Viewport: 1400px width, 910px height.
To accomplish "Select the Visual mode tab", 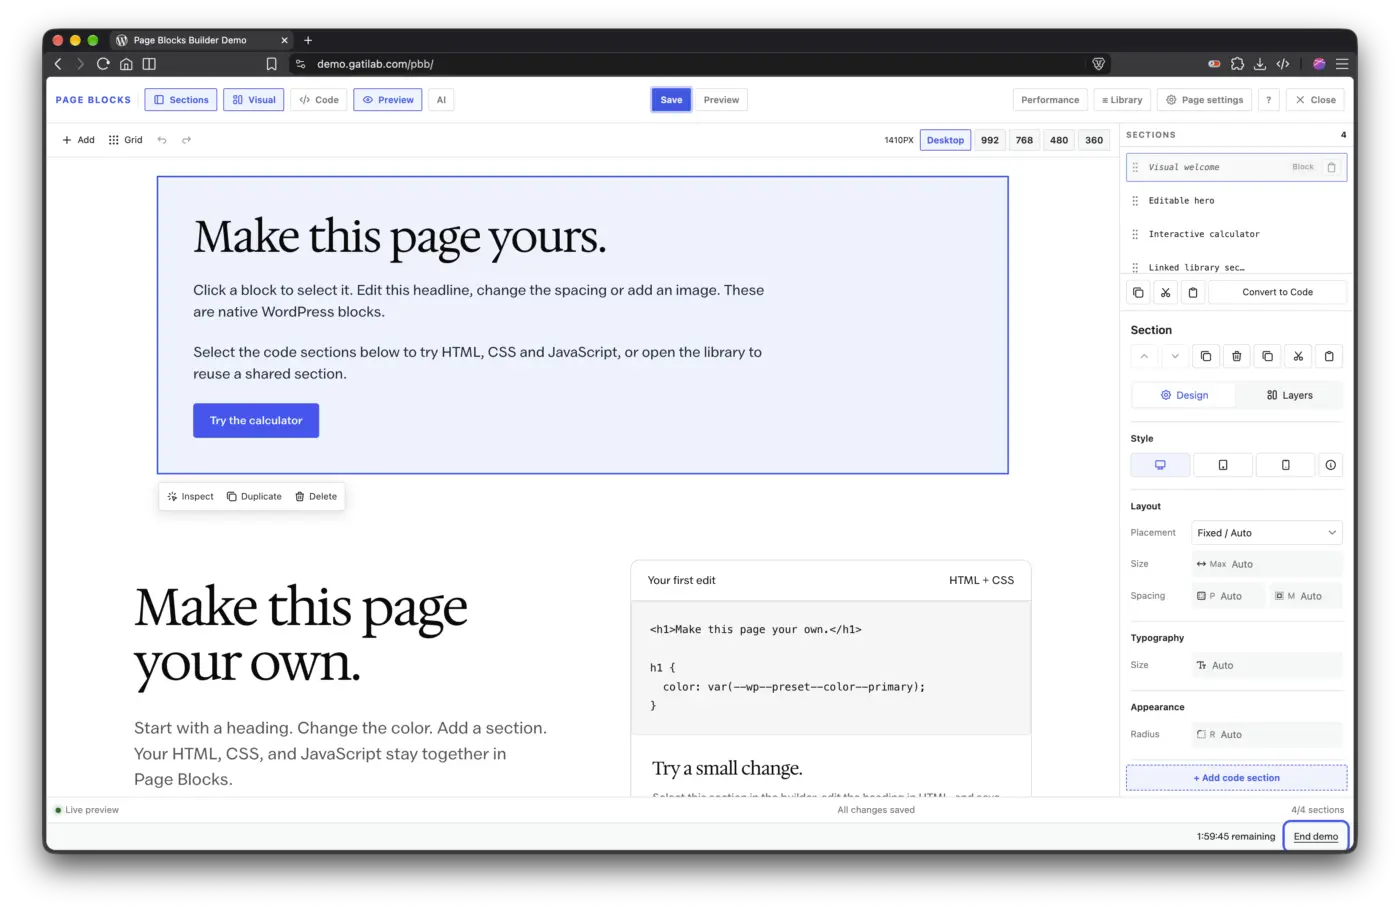I will click(x=254, y=100).
